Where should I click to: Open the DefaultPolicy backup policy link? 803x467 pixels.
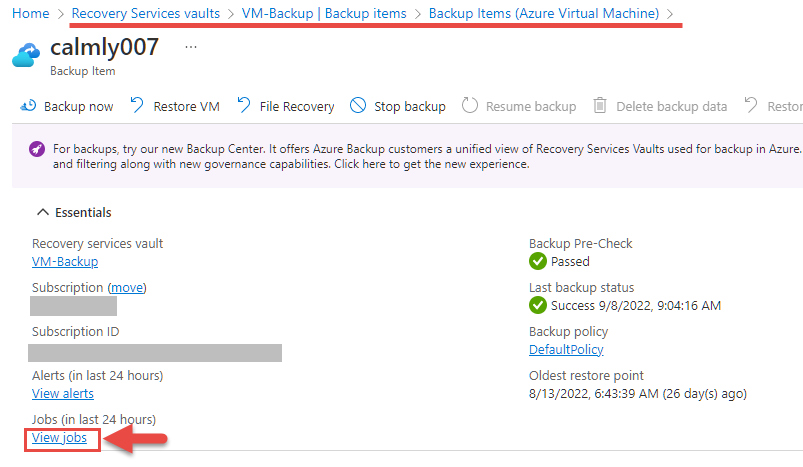tap(566, 350)
